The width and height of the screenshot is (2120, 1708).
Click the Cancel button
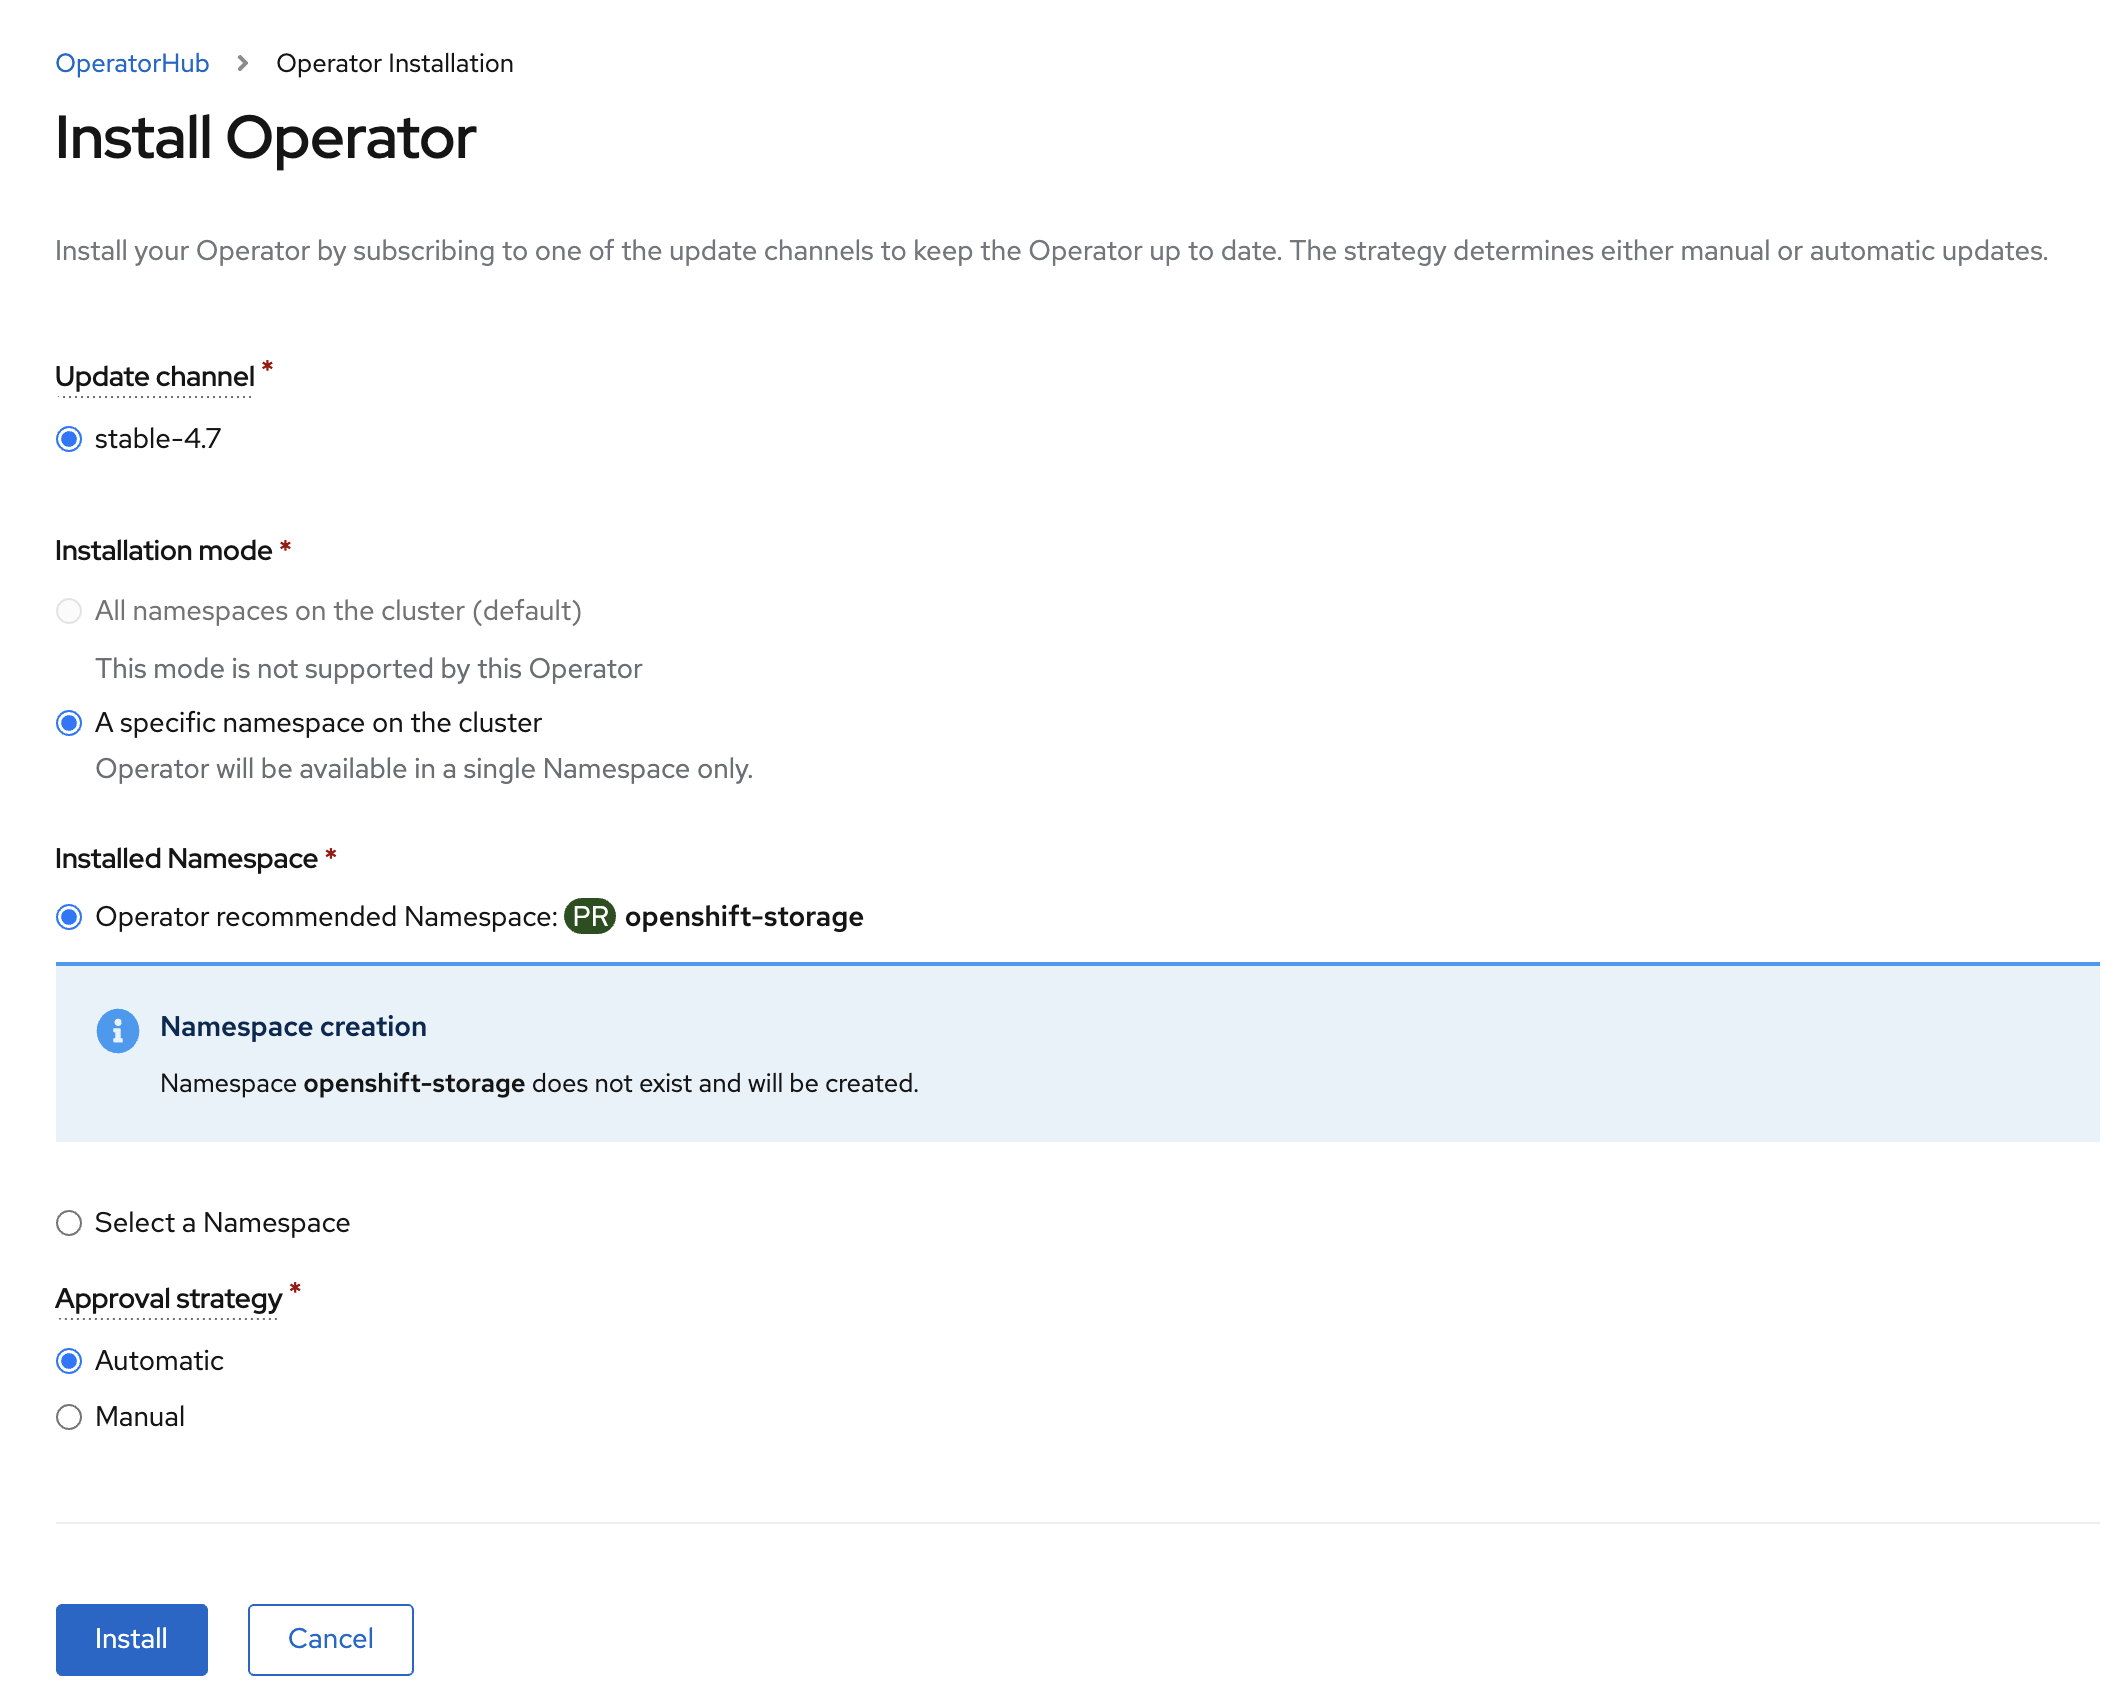(x=331, y=1639)
